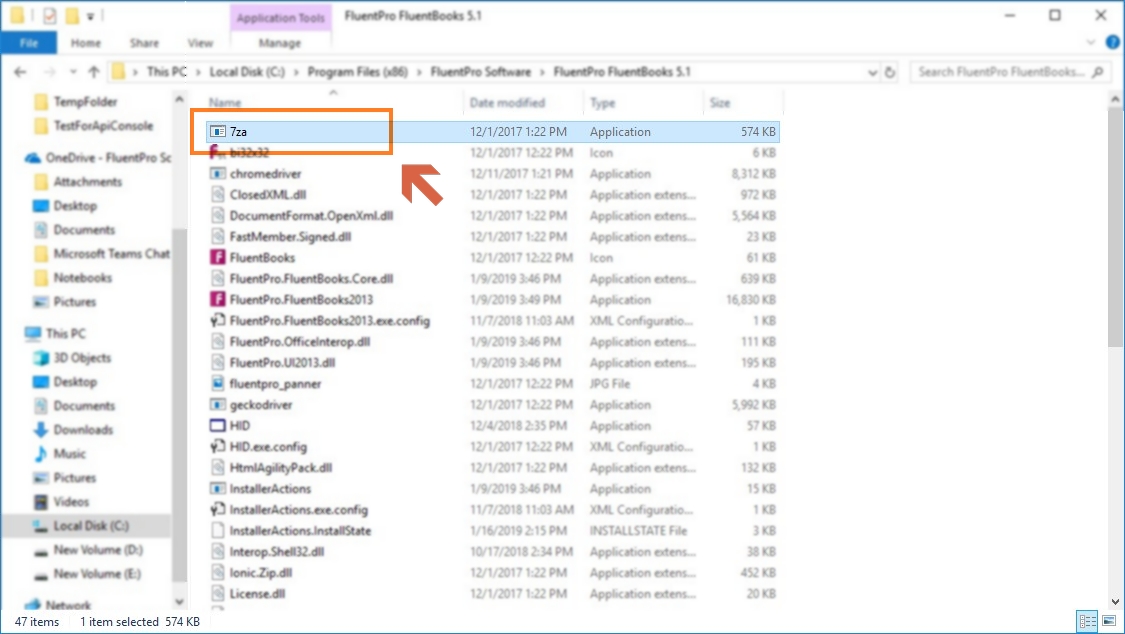This screenshot has width=1125, height=634.
Task: Switch to details view in status bar
Action: tap(1088, 621)
